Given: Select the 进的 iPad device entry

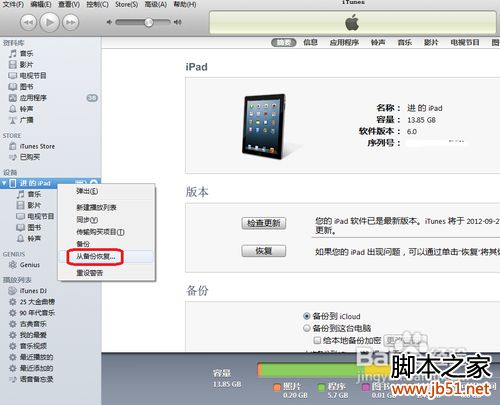Looking at the screenshot, I should (x=35, y=183).
